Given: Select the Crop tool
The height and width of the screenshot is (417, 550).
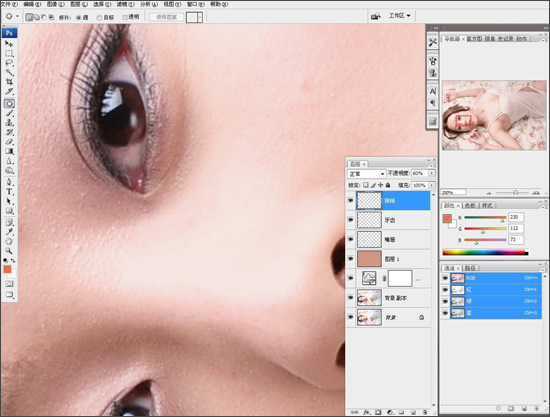Looking at the screenshot, I should click(9, 82).
